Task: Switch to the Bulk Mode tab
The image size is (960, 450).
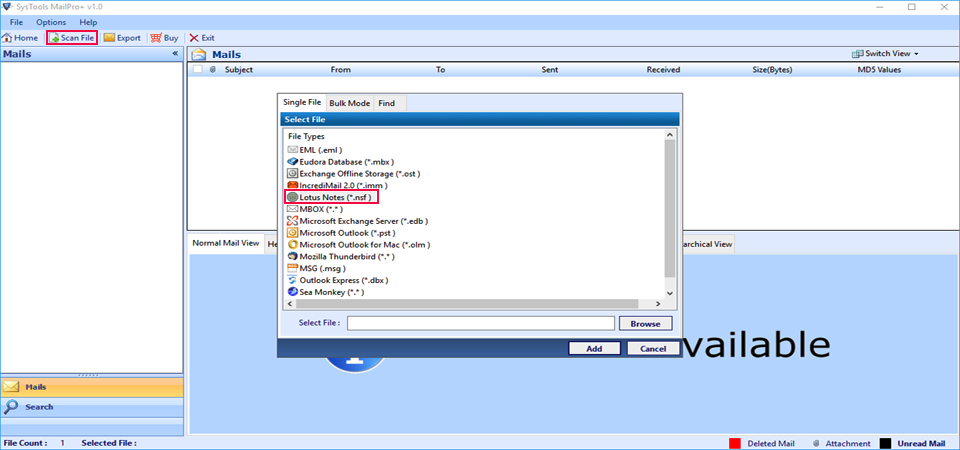Action: (x=350, y=103)
